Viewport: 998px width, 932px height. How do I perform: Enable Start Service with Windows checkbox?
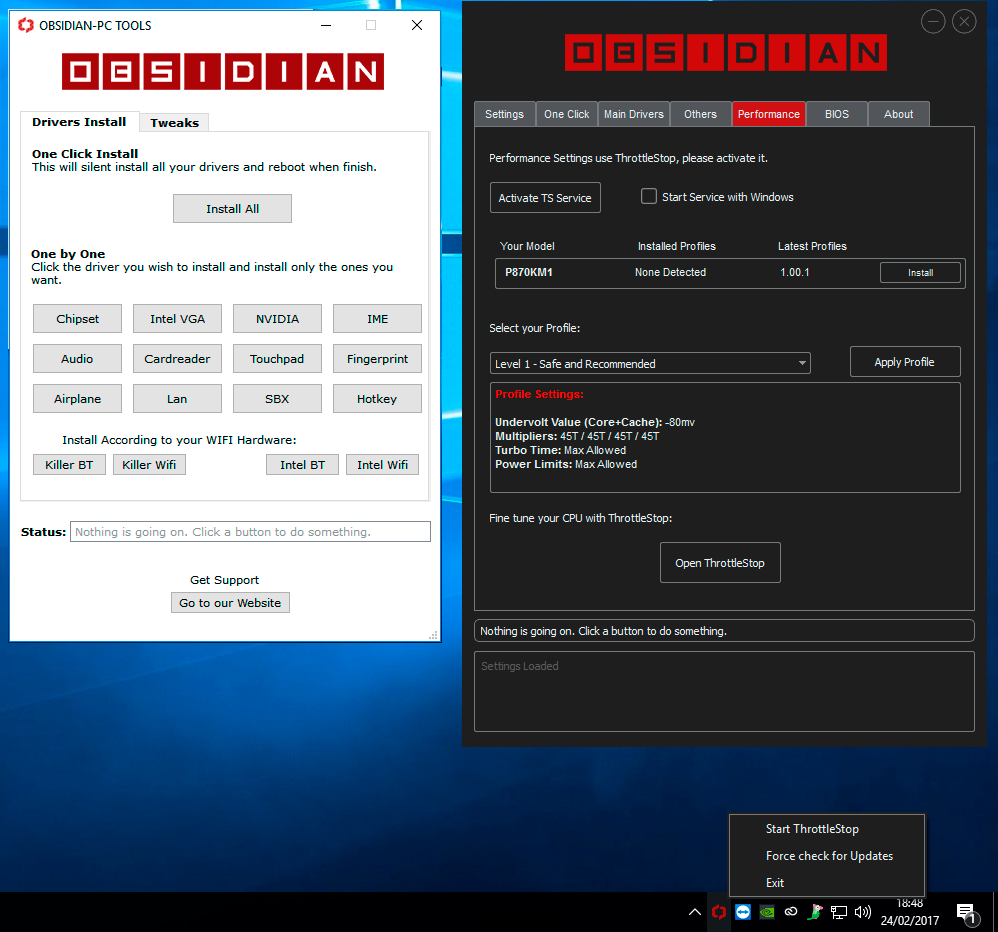coord(649,196)
